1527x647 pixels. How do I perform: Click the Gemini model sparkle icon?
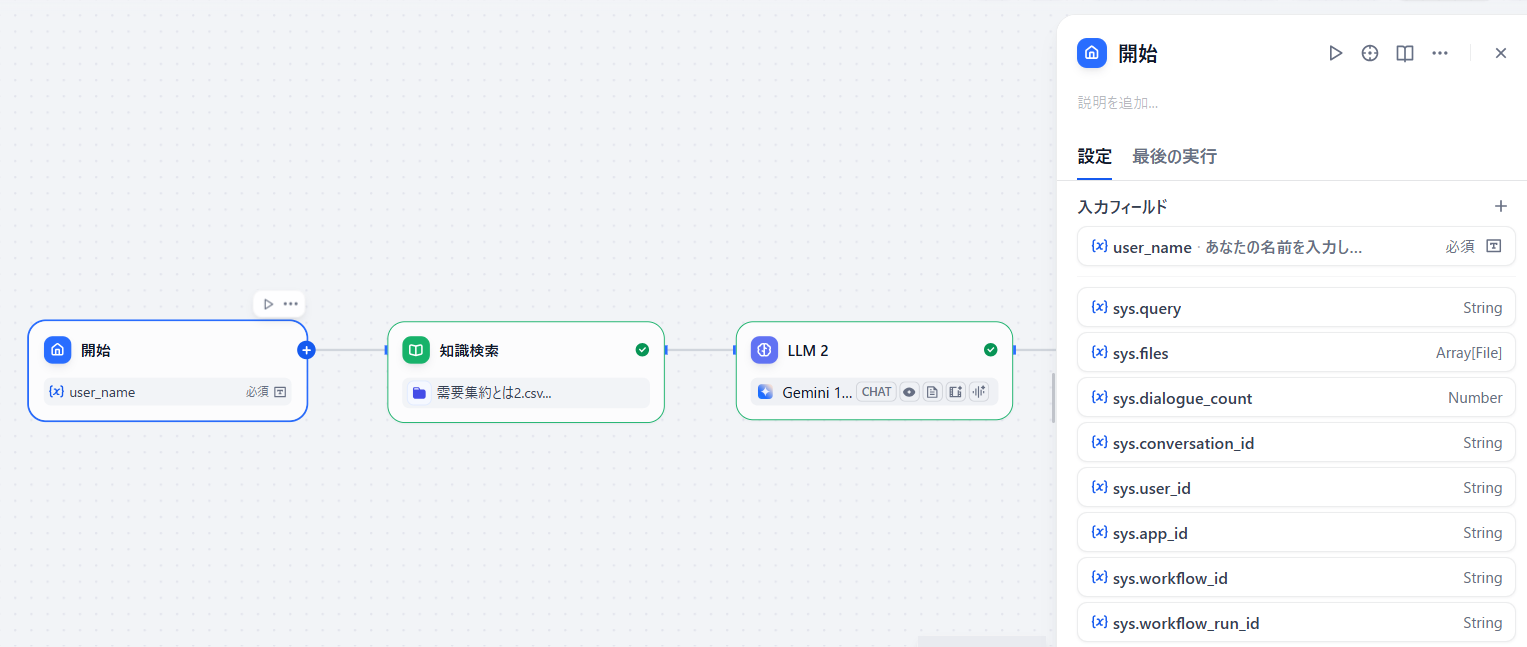[765, 392]
